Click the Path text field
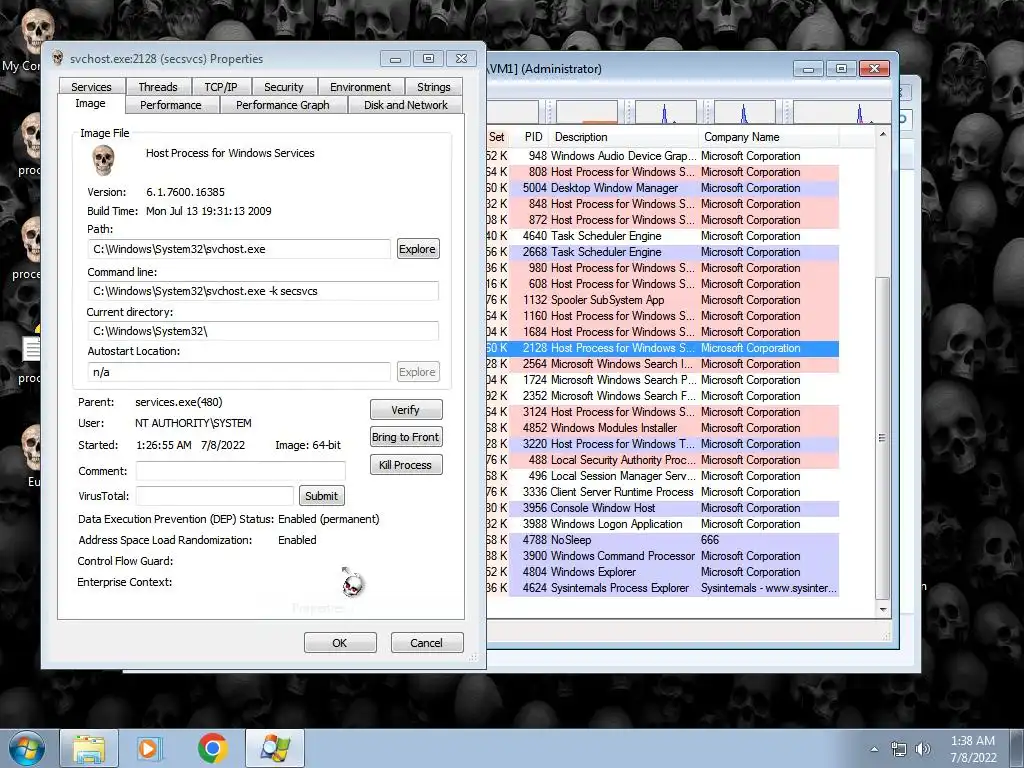Viewport: 1024px width, 768px height. [239, 249]
